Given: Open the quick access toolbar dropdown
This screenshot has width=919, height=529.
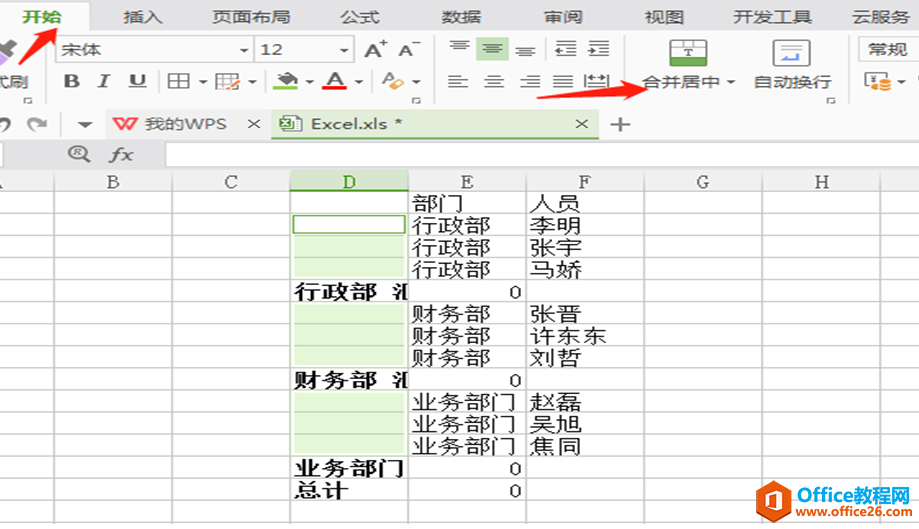Looking at the screenshot, I should point(85,125).
